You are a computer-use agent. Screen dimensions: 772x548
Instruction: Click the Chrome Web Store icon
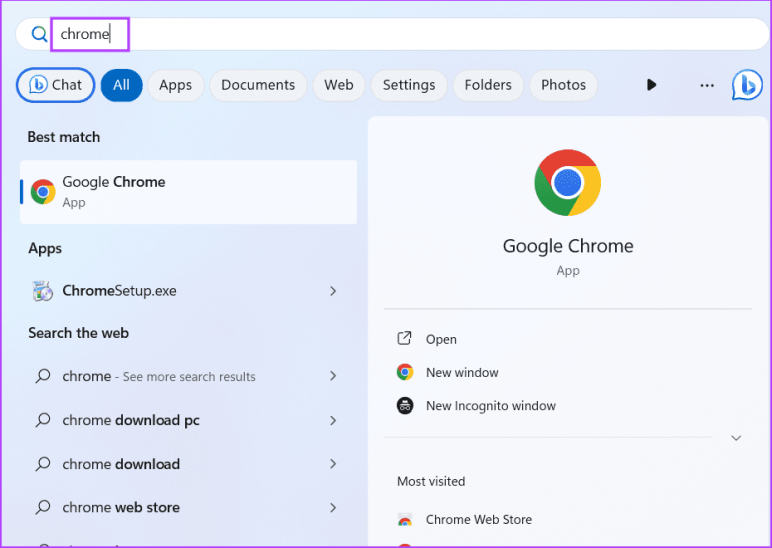click(405, 520)
